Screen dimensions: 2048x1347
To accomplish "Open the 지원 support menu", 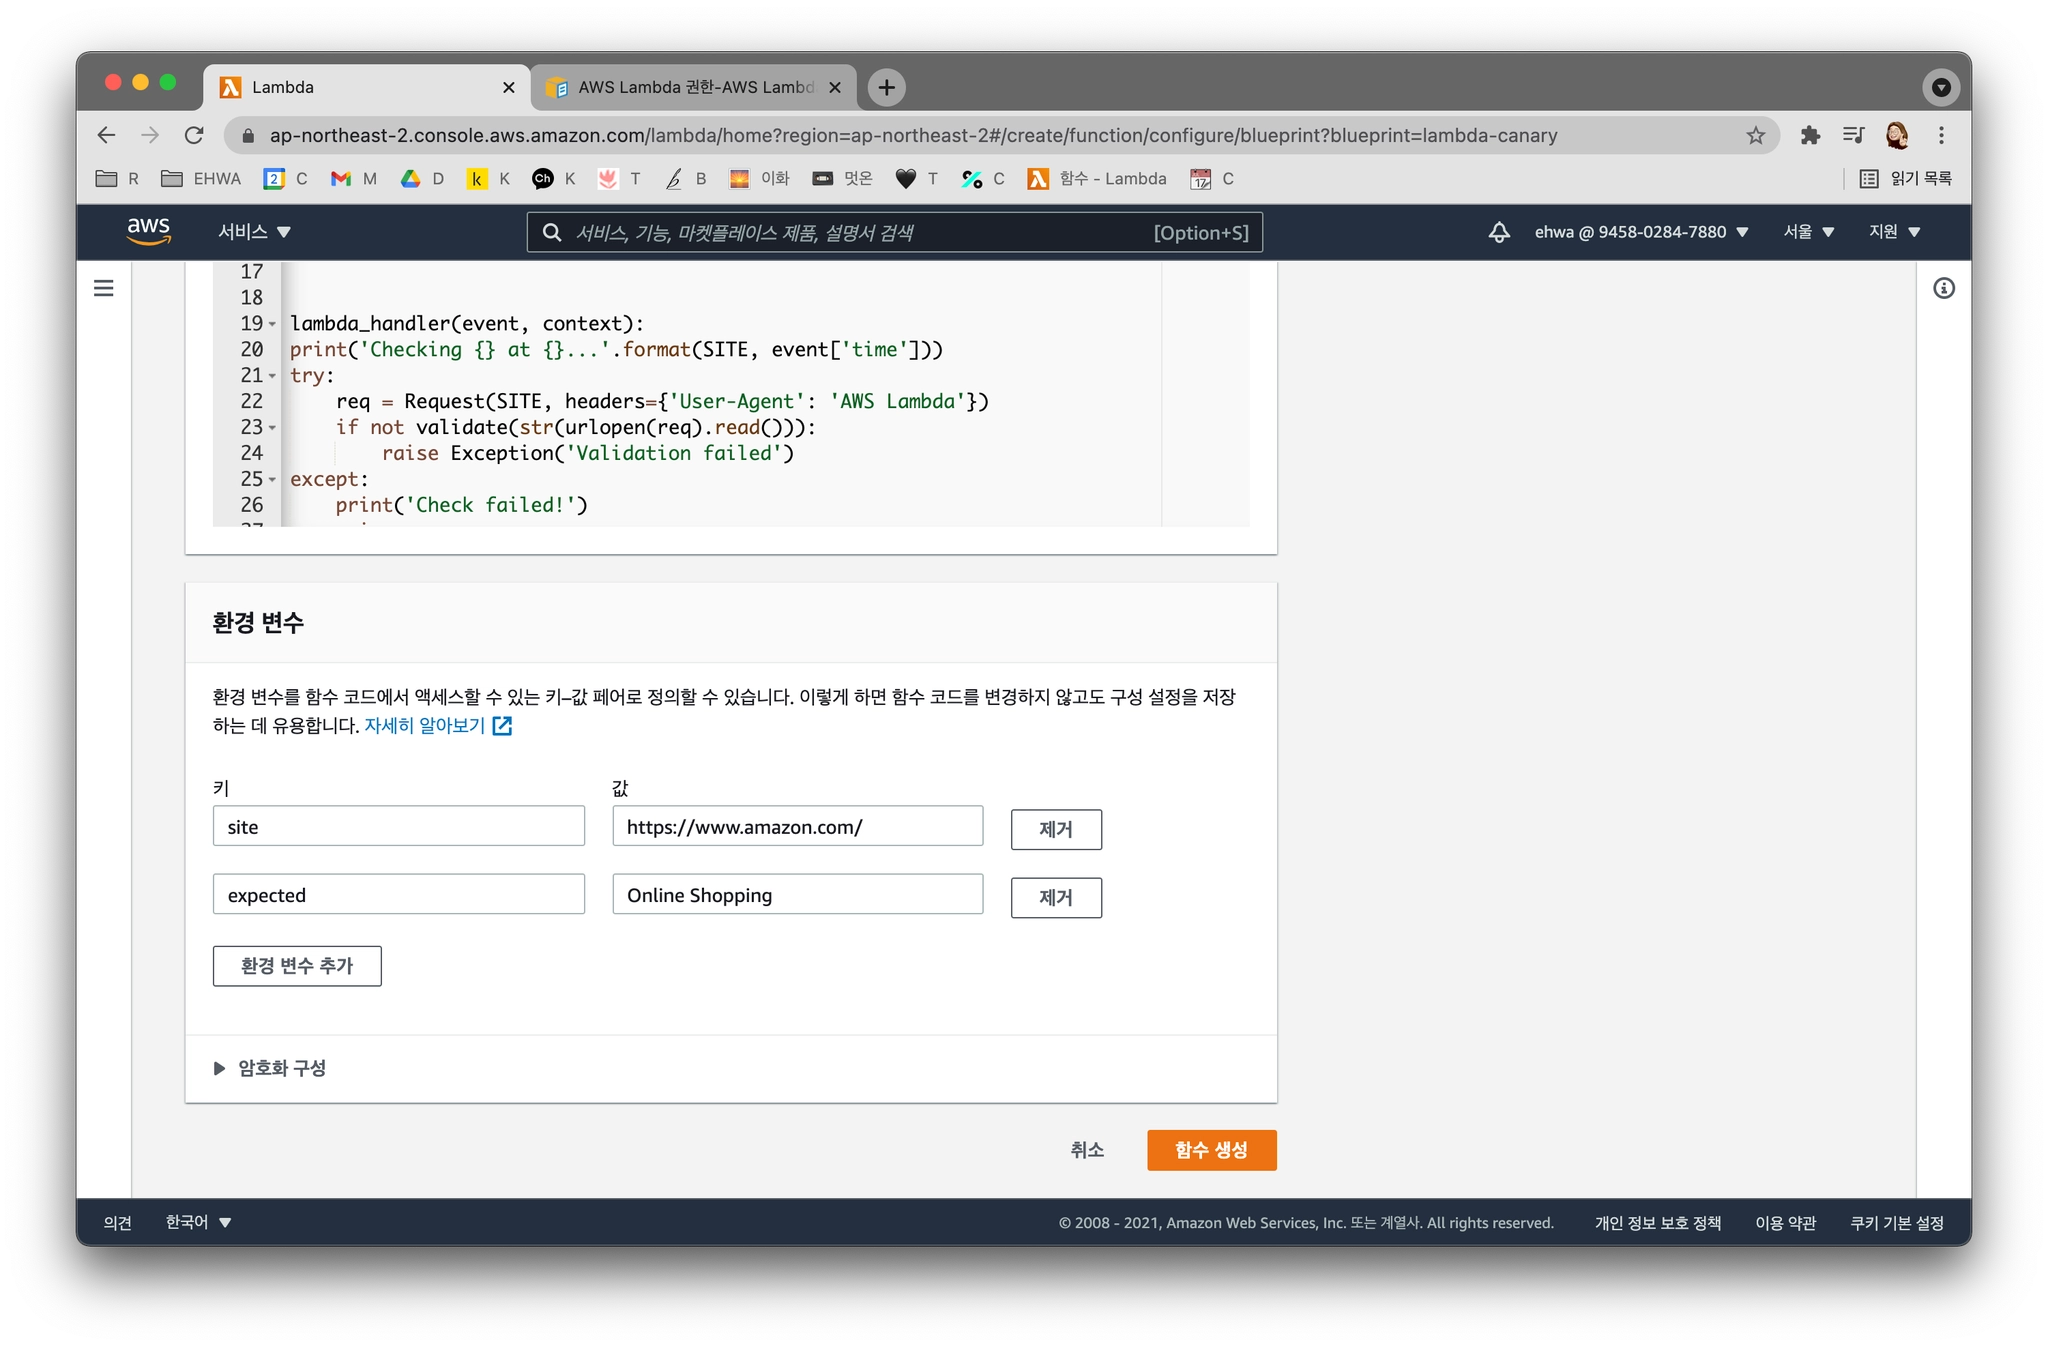I will pyautogui.click(x=1894, y=232).
